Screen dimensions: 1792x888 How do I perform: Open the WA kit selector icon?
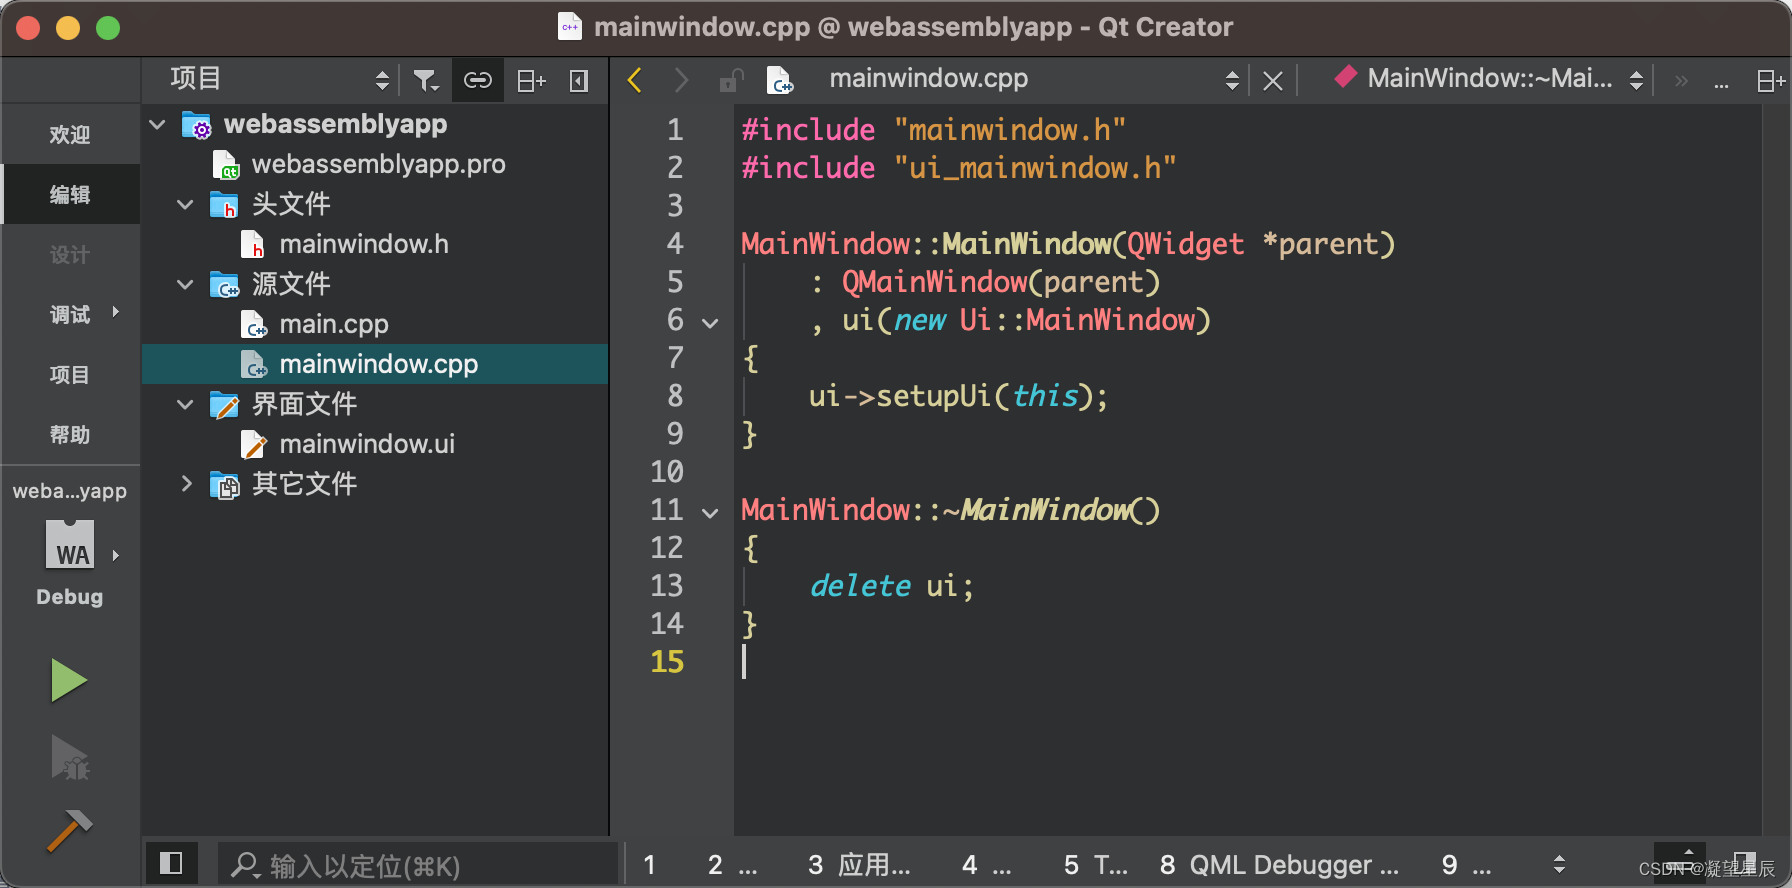click(x=70, y=547)
